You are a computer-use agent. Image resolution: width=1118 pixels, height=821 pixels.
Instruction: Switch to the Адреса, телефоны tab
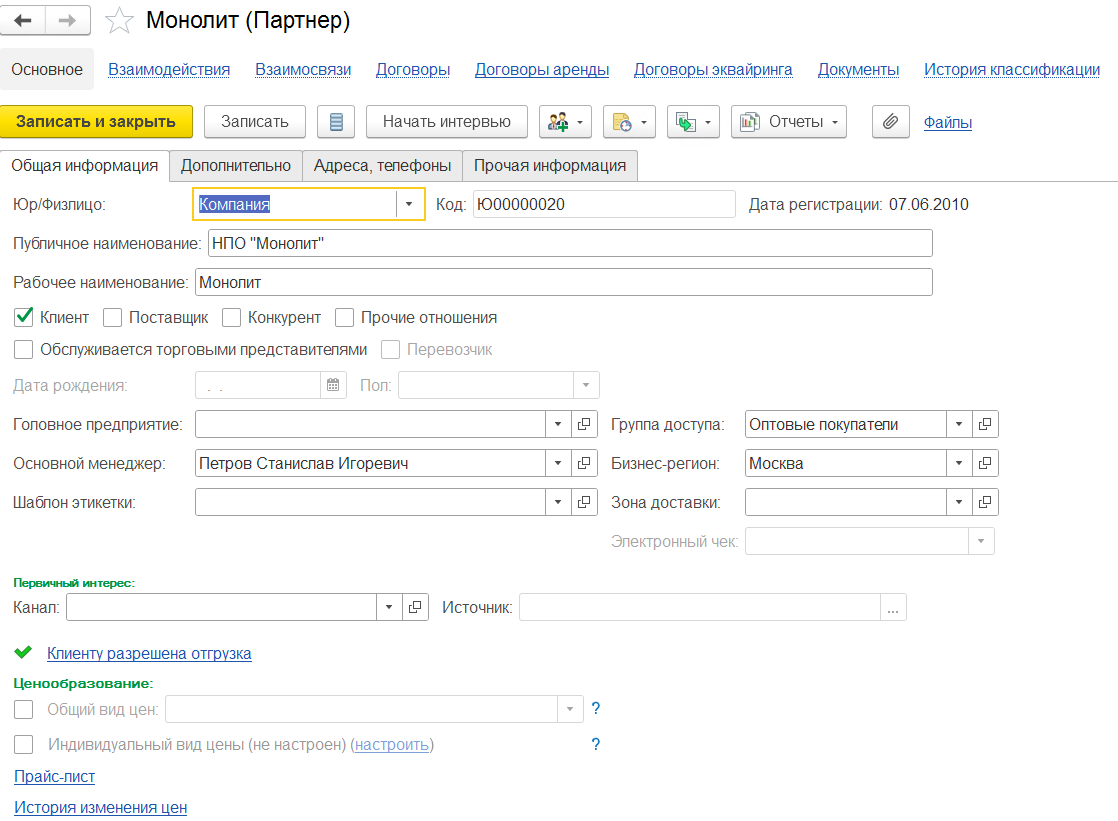click(x=382, y=166)
